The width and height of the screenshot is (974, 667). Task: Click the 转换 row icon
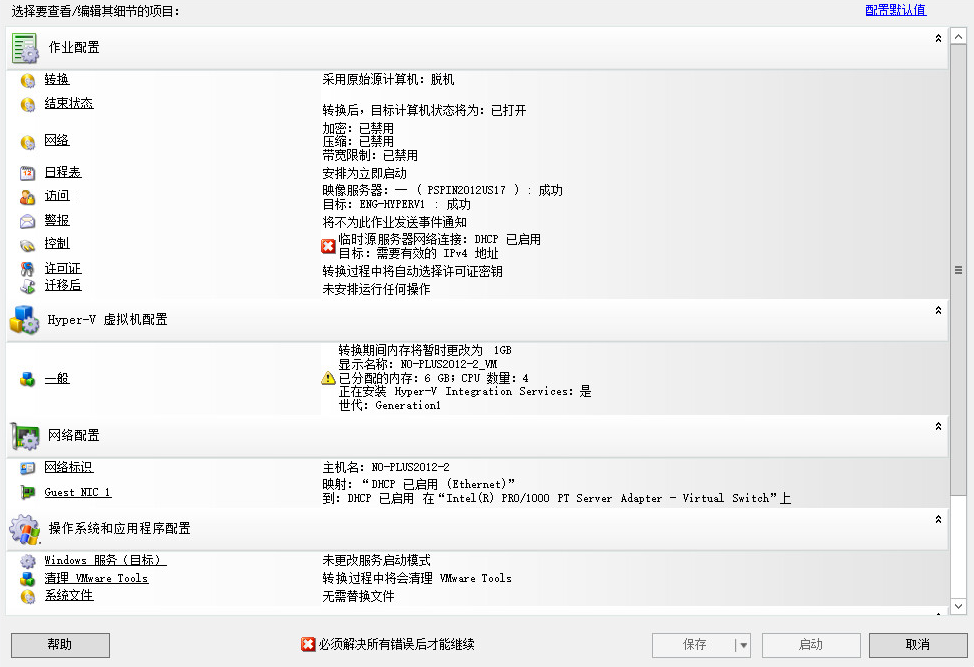pos(27,80)
